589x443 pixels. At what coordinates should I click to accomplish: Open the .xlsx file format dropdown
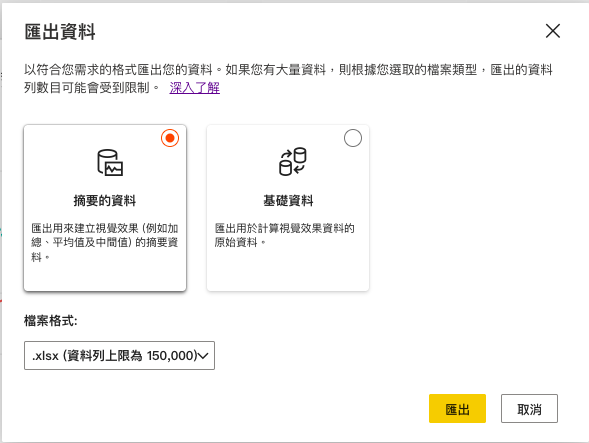[x=119, y=355]
